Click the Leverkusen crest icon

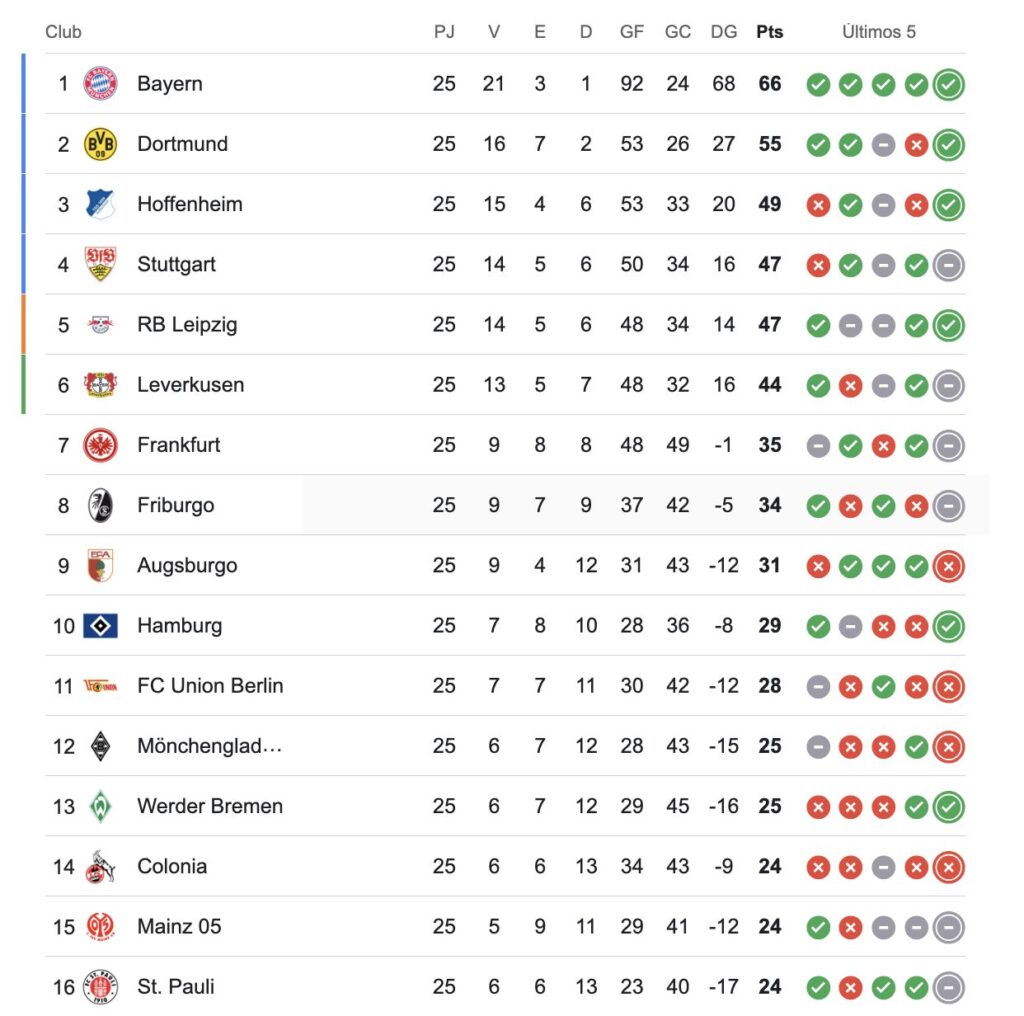click(x=100, y=385)
